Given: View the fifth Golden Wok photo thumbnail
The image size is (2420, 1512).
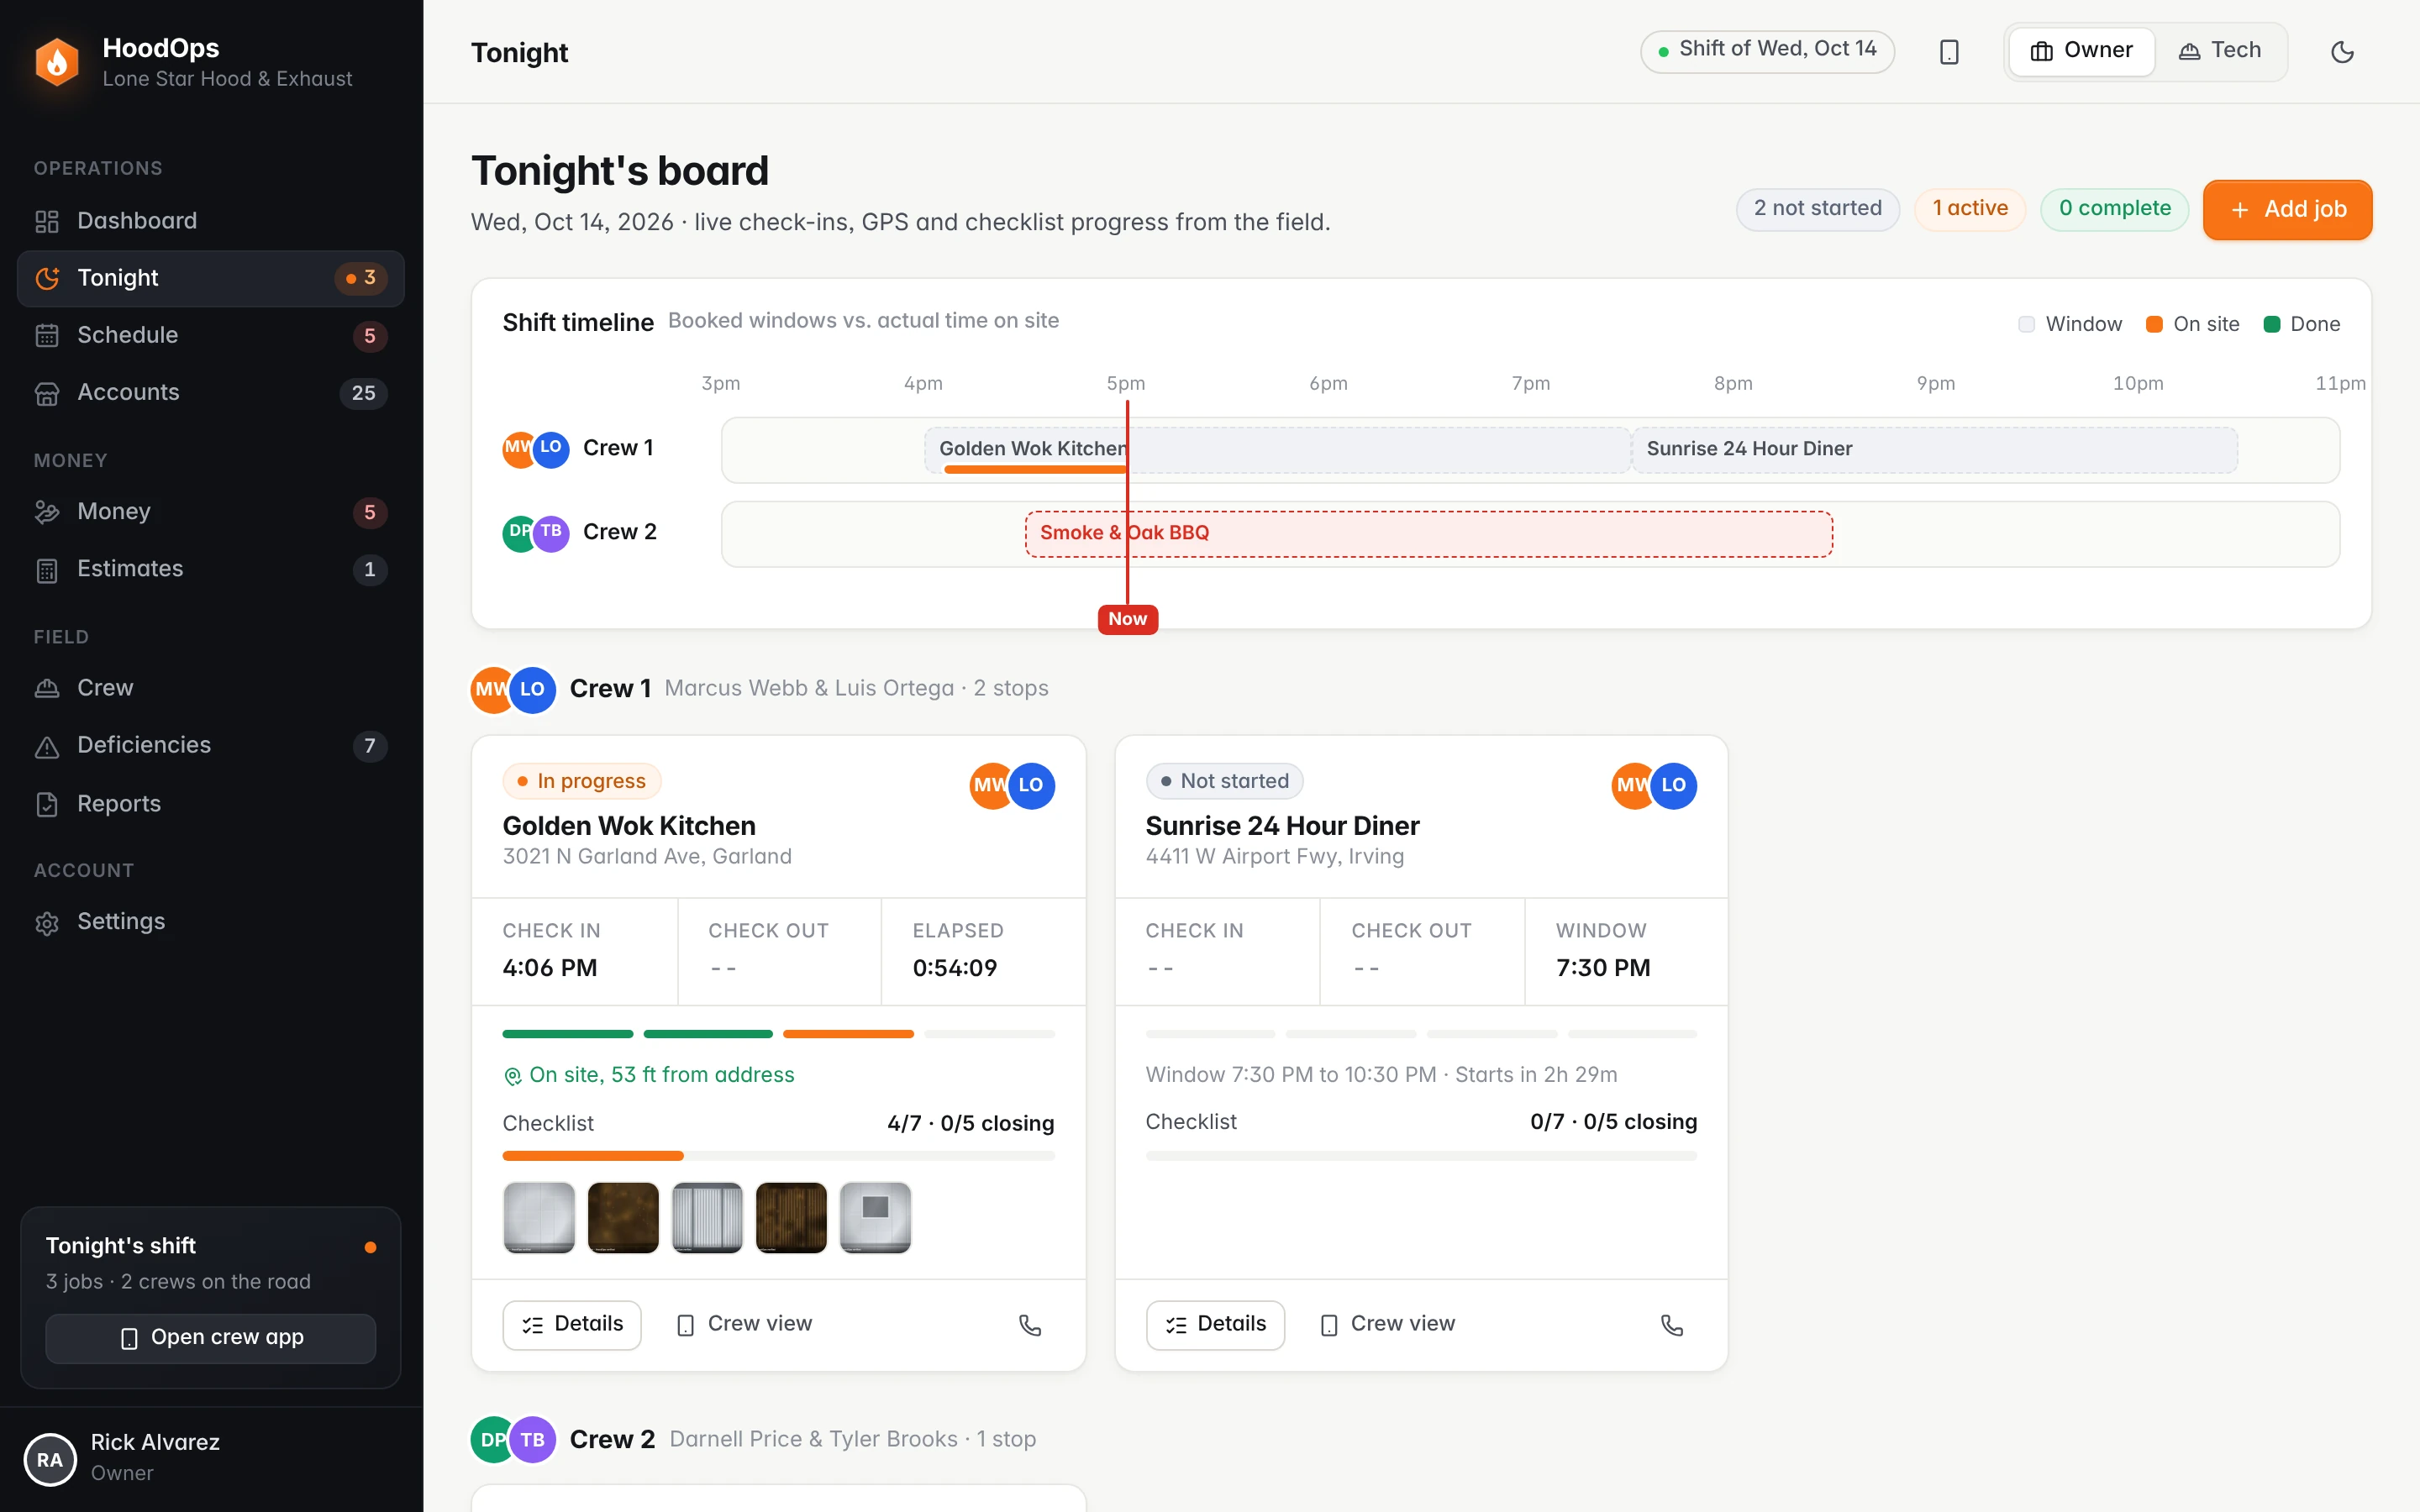Looking at the screenshot, I should [x=875, y=1217].
